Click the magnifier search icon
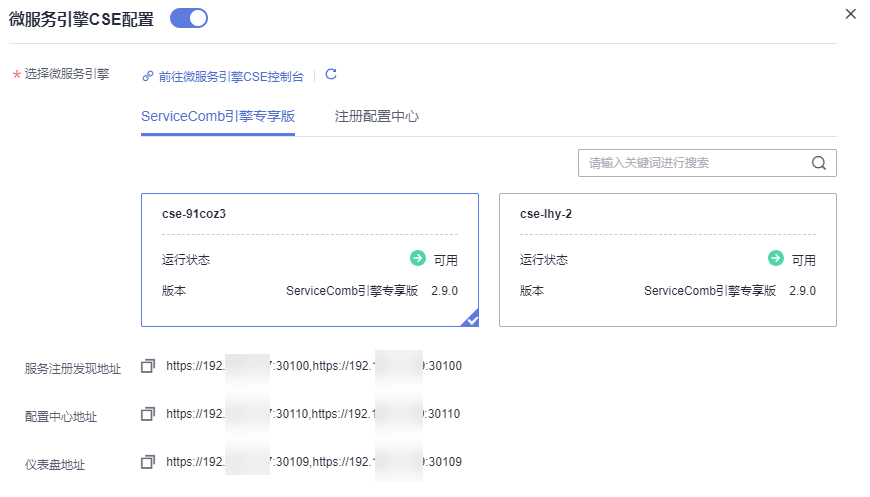The image size is (870, 497). pos(818,163)
